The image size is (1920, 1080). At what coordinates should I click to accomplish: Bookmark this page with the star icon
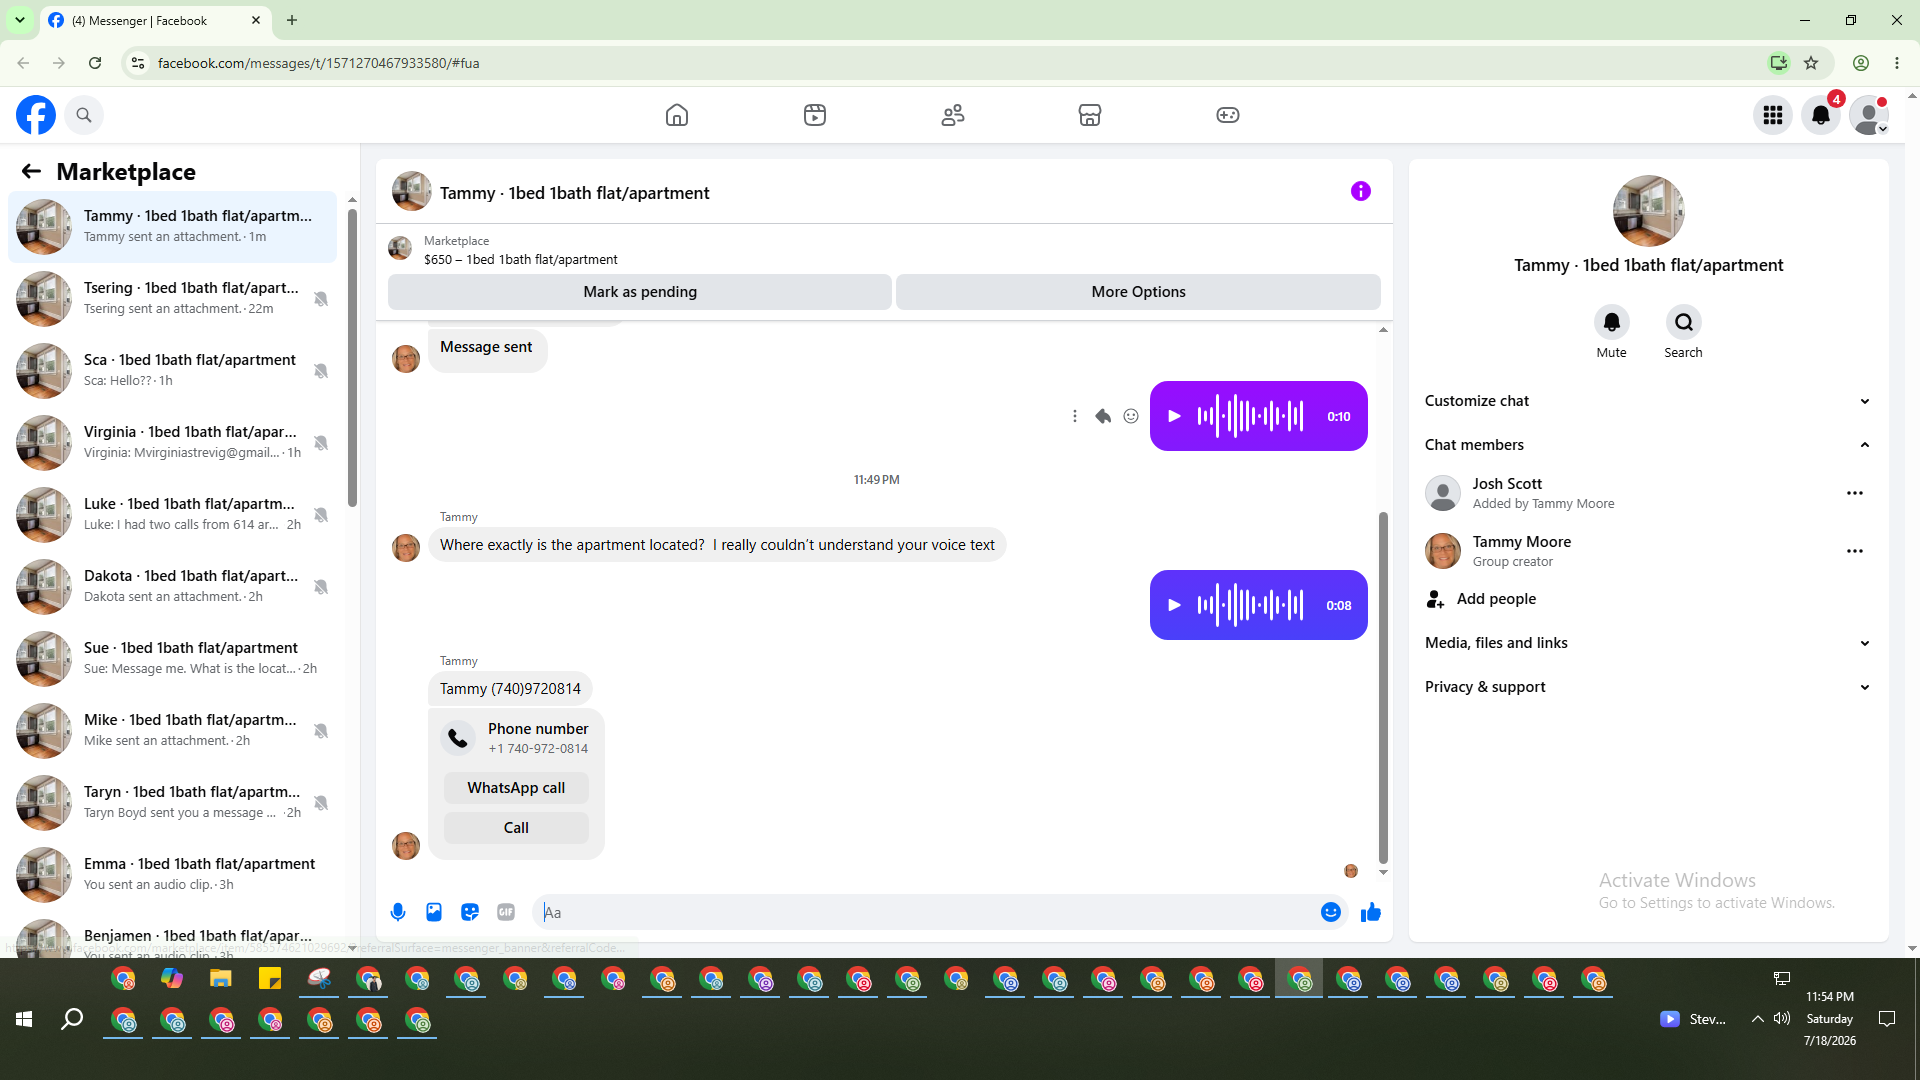(x=1811, y=63)
